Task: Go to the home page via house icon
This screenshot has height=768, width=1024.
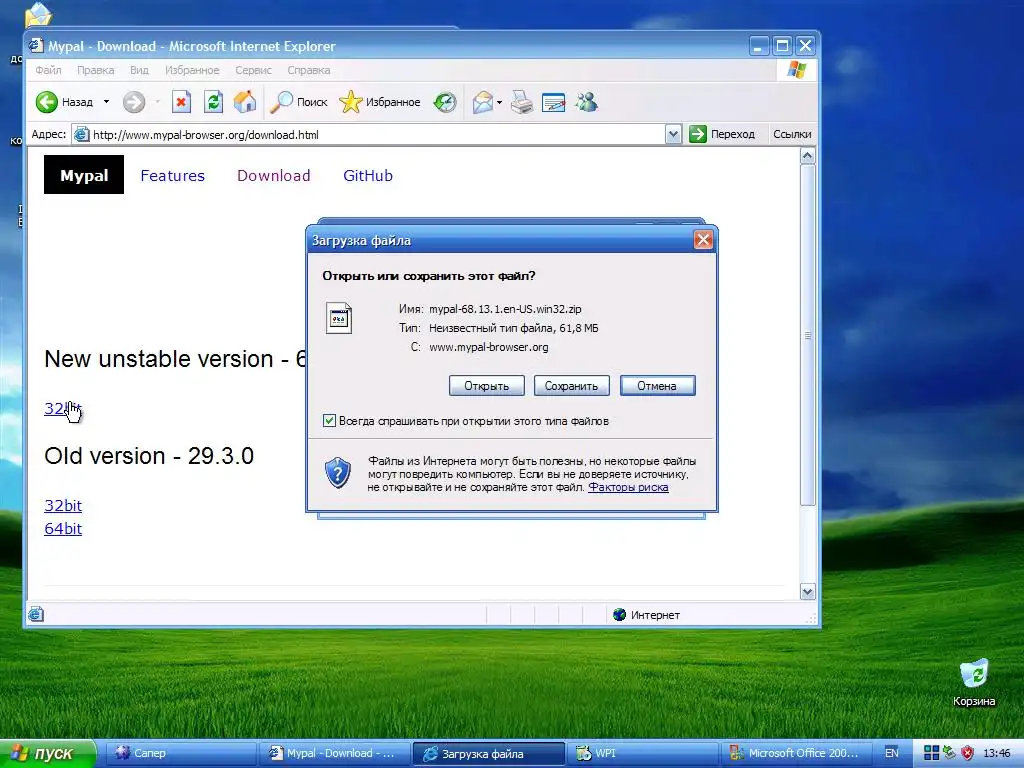Action: tap(245, 102)
